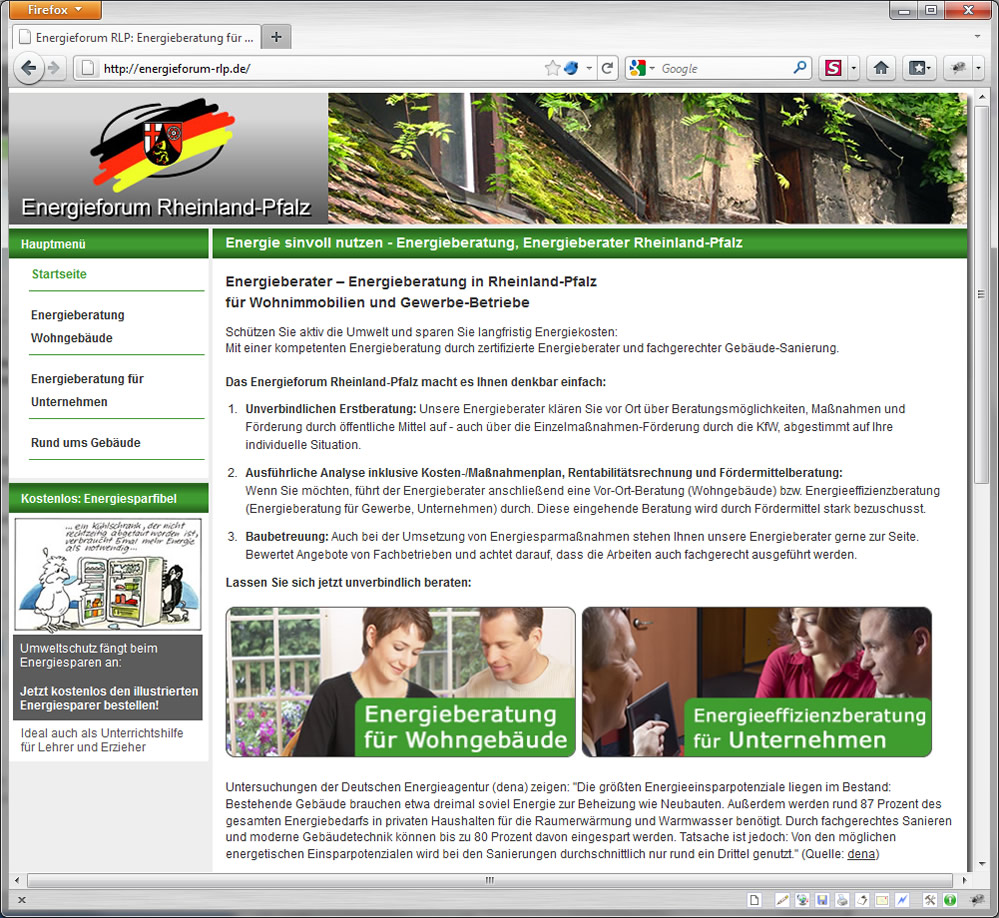Open a new tab with plus button

pos(277,37)
